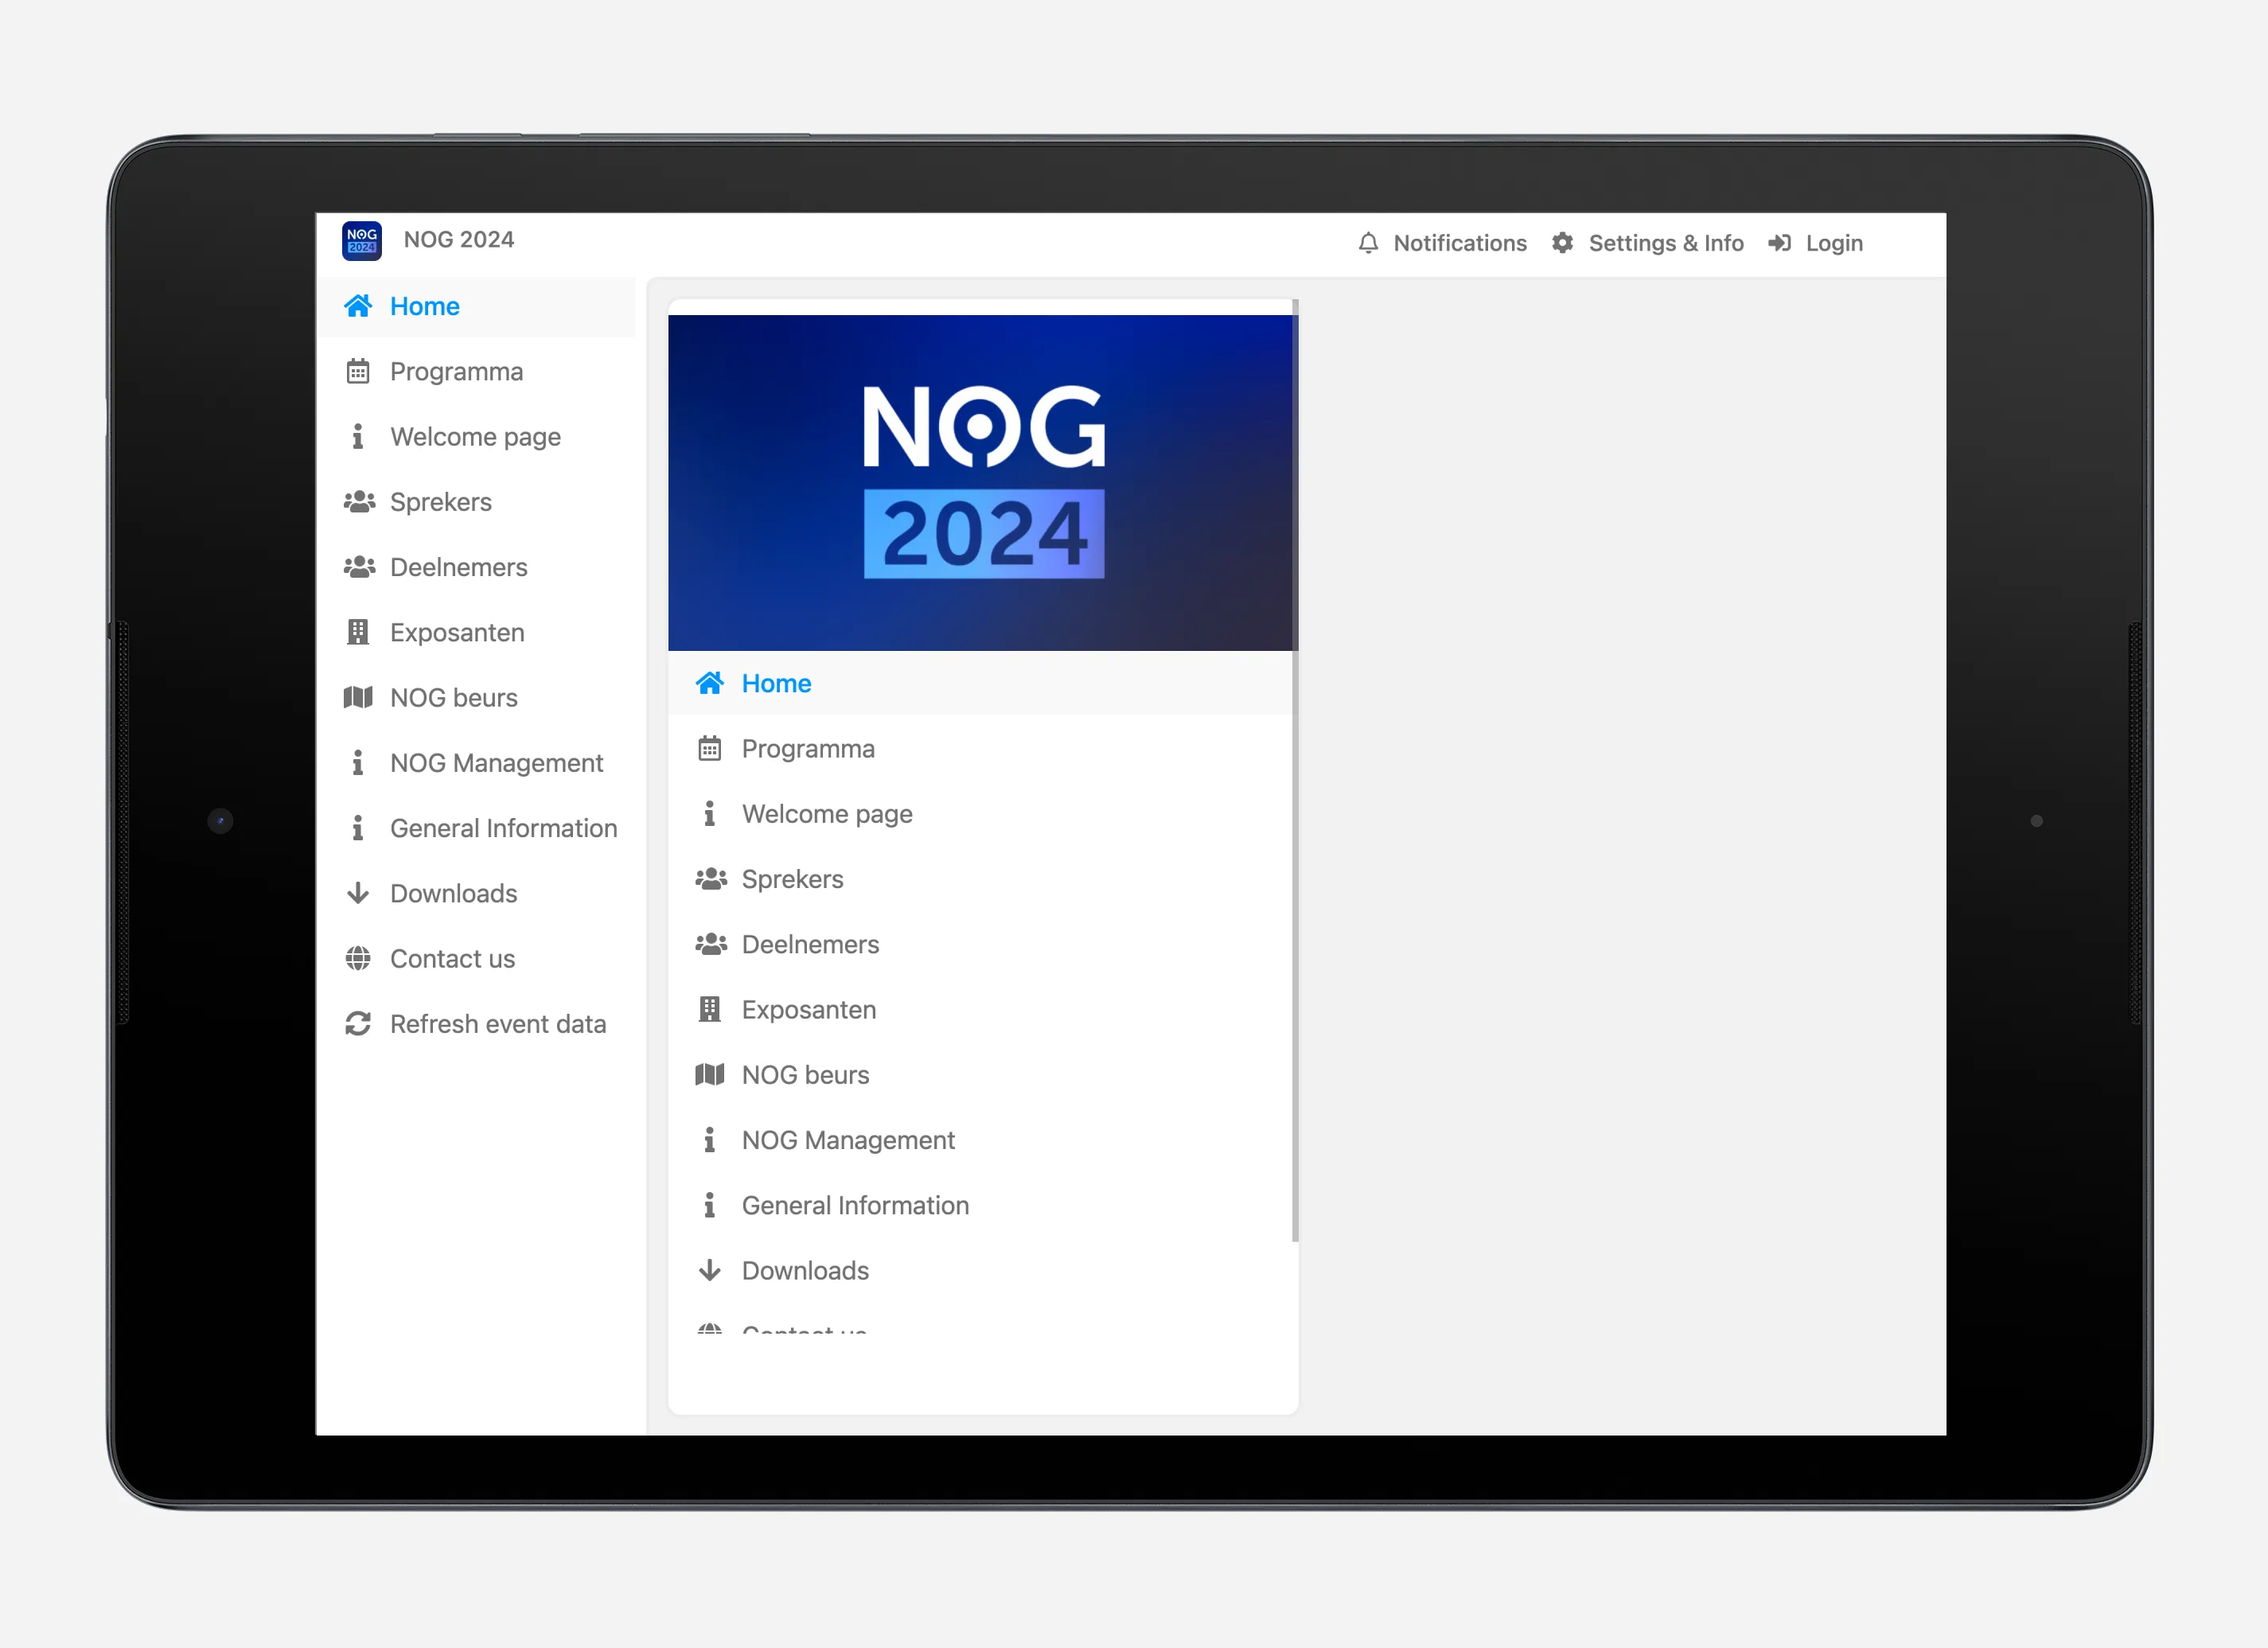This screenshot has height=1648, width=2268.
Task: Click the Programma calendar icon
Action: click(357, 372)
